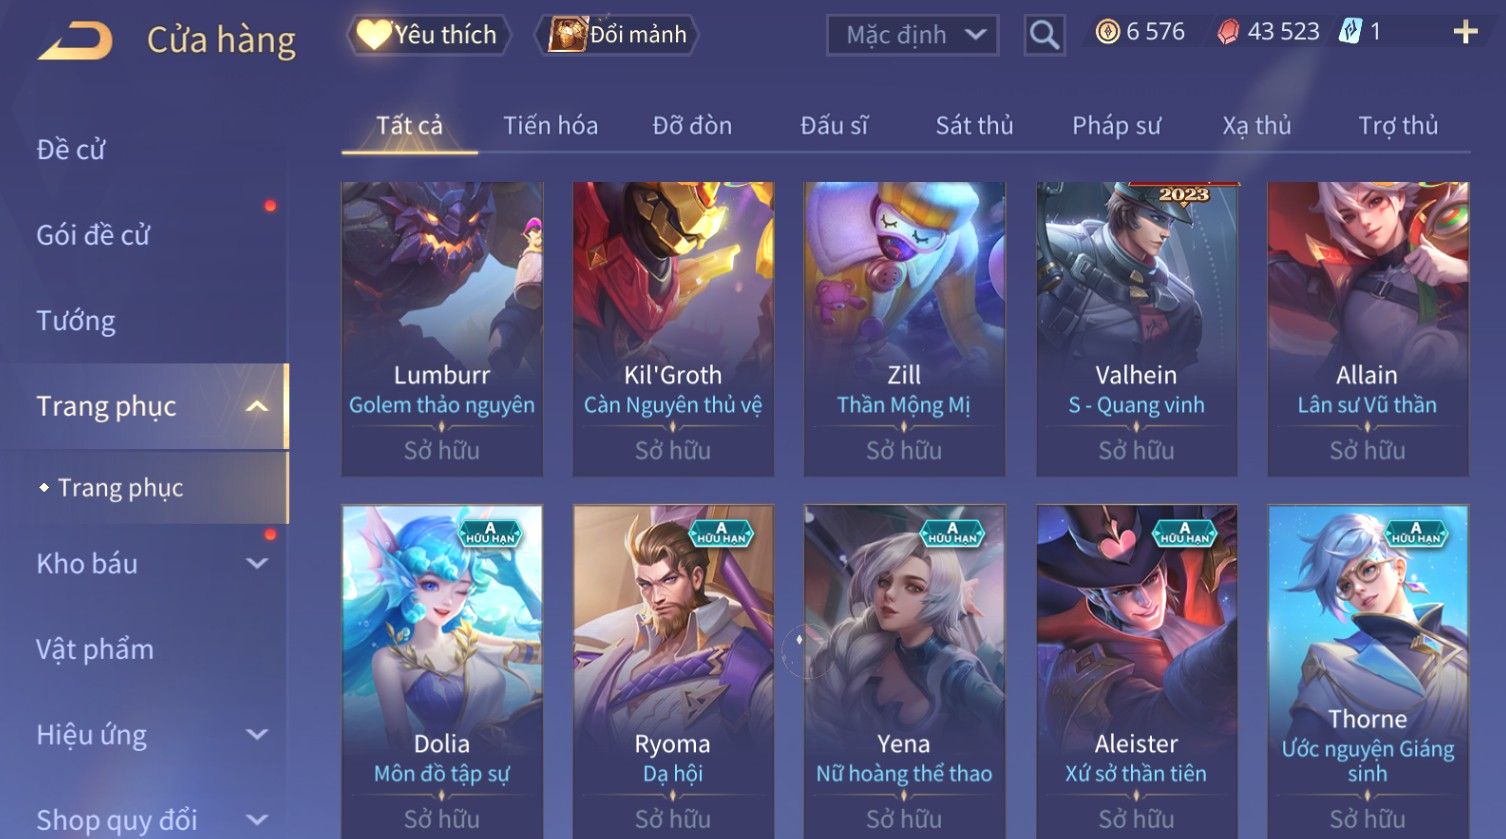
Task: Open Dolia Môn đồ tập sự skin card
Action: pyautogui.click(x=442, y=672)
